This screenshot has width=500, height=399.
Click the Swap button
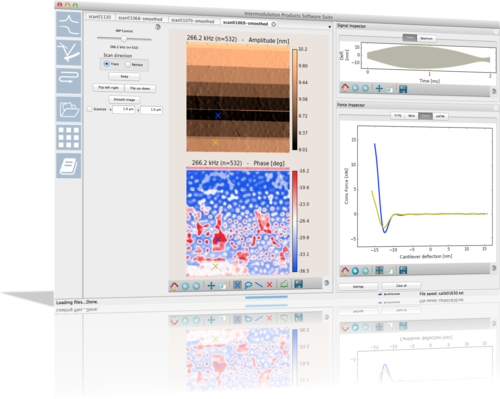124,76
